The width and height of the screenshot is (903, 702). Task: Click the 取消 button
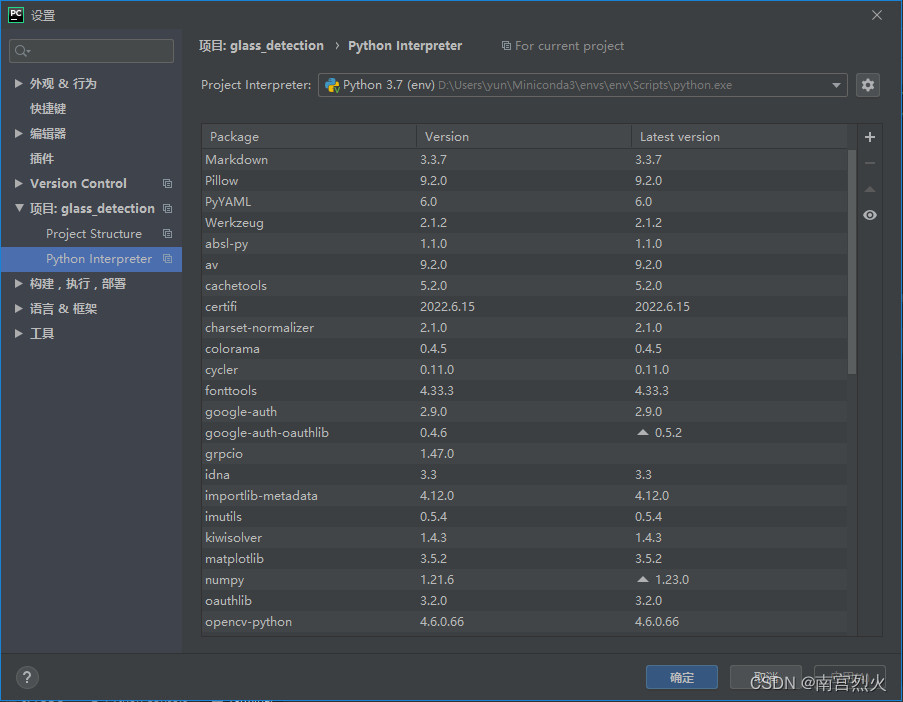pyautogui.click(x=765, y=677)
